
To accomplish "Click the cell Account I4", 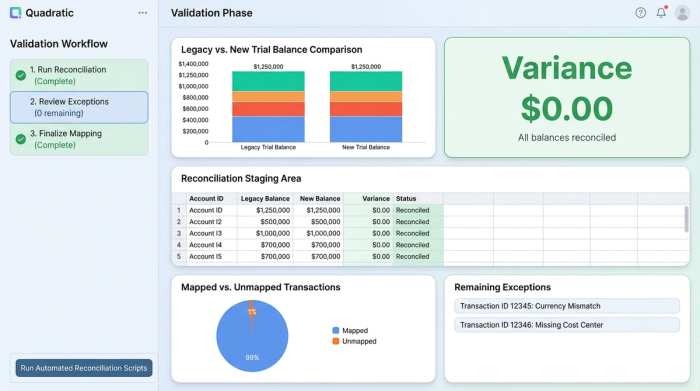I will click(x=212, y=245).
